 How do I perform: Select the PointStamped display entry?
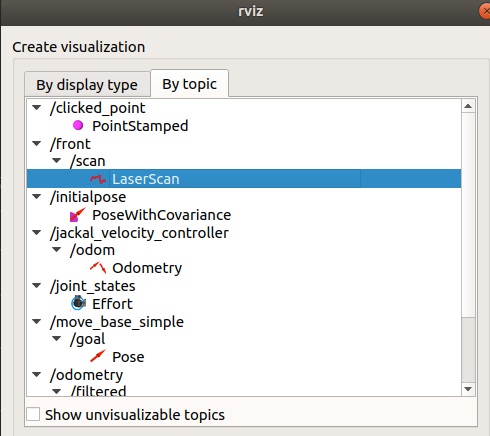click(140, 126)
